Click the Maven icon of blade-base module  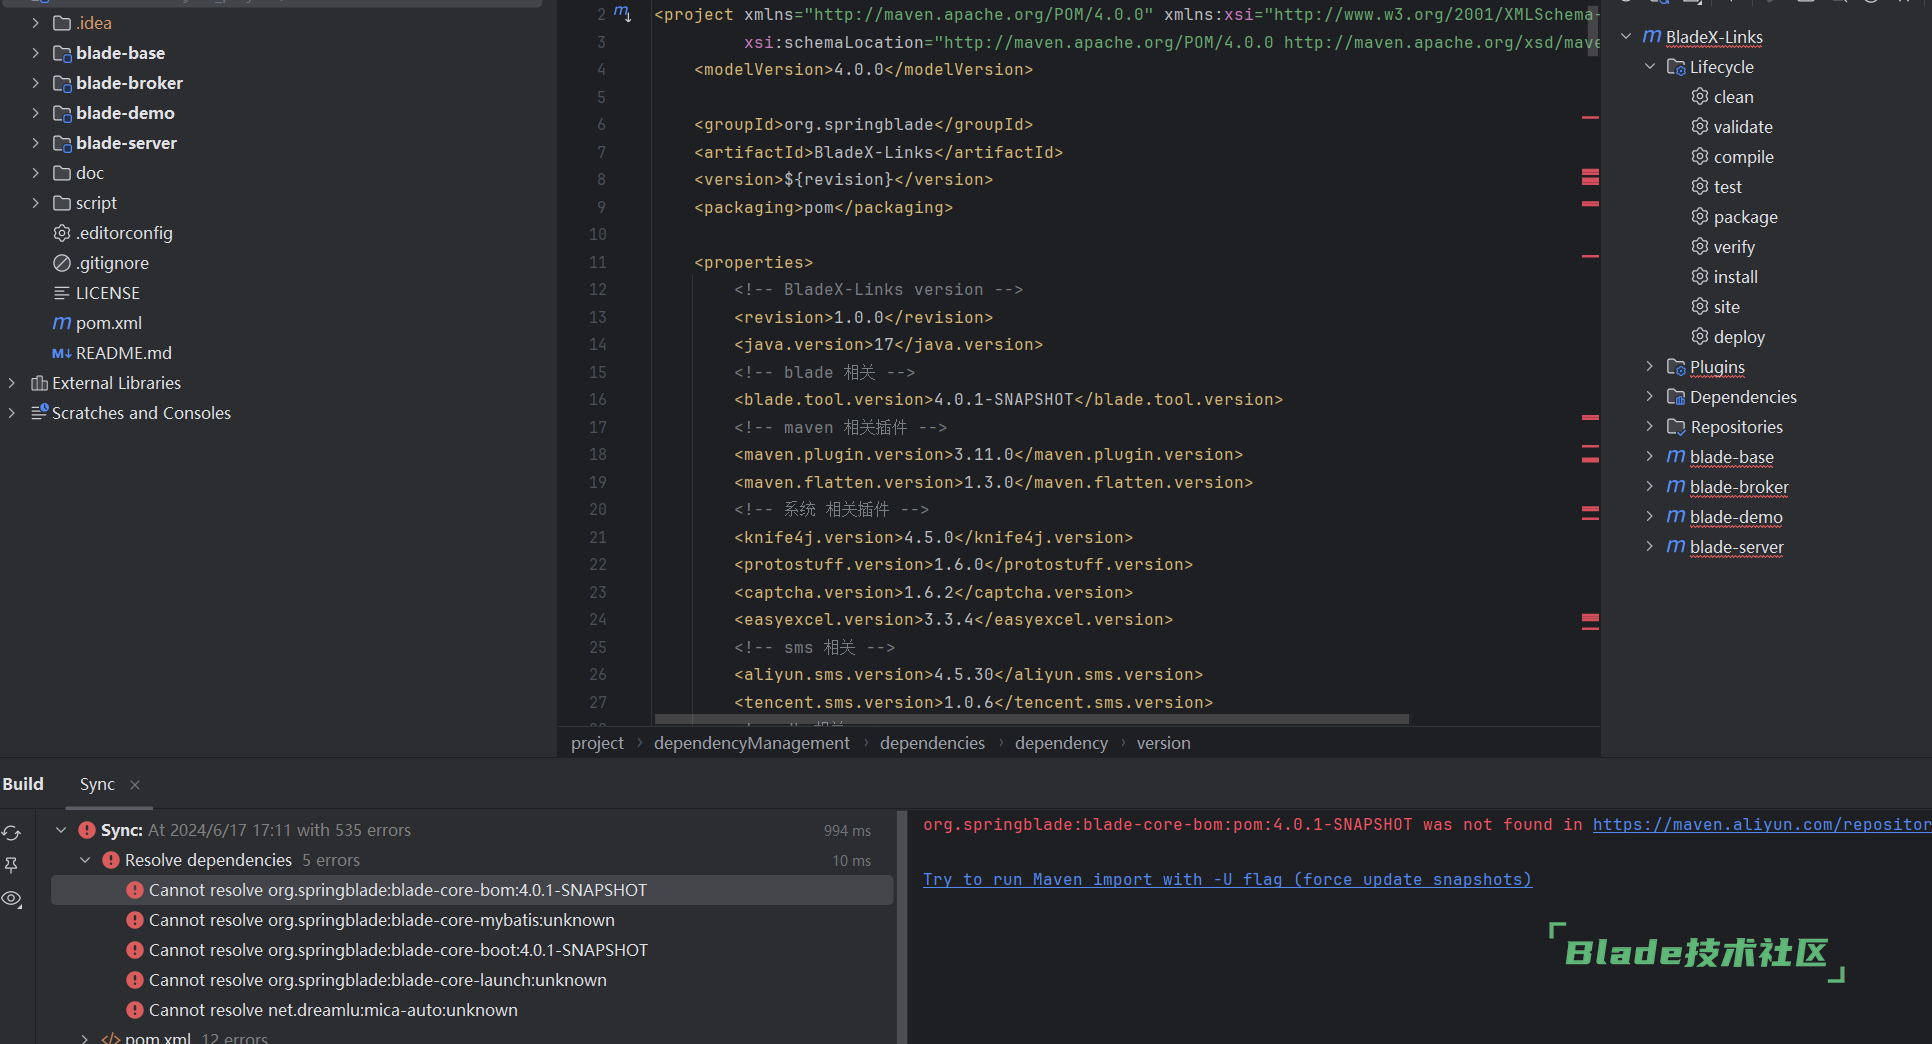[1676, 457]
